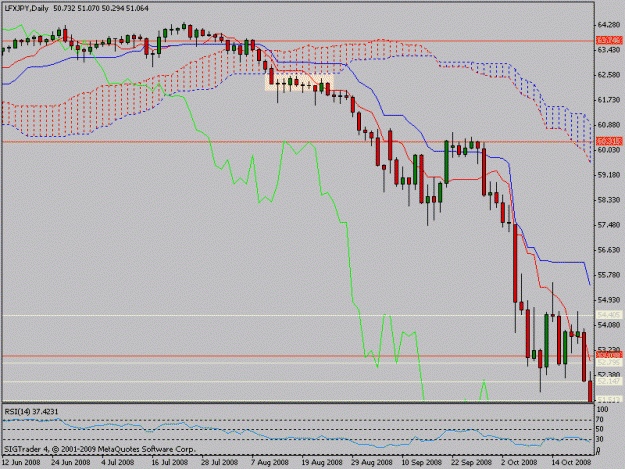This screenshot has height=469, width=625.
Task: Select the 29 Aug 2008 date label
Action: click(x=371, y=462)
